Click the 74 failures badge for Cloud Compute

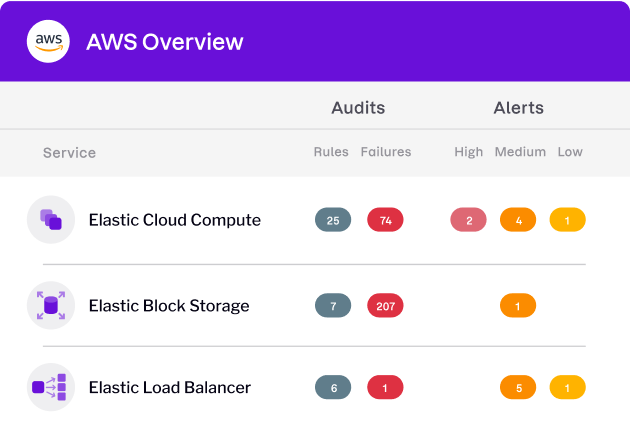pos(385,220)
